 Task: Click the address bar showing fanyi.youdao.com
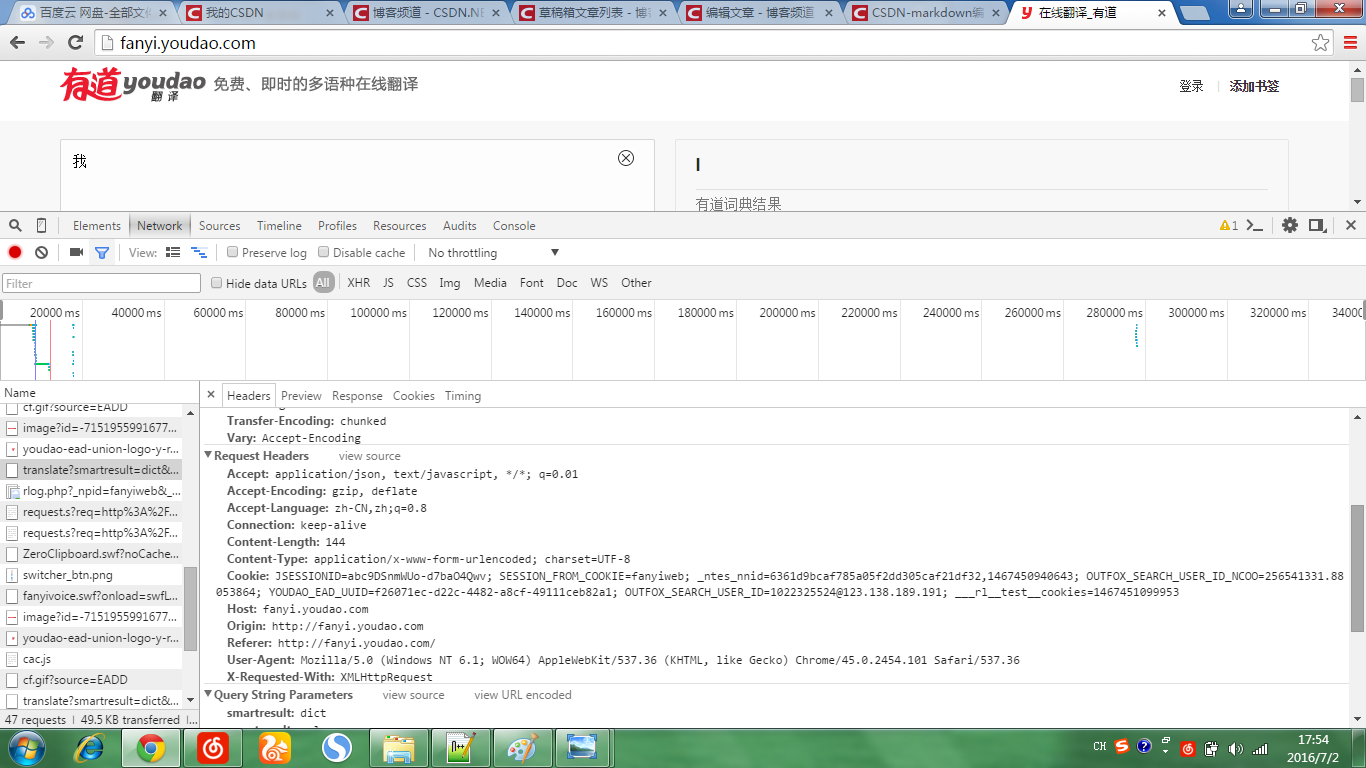coord(700,43)
